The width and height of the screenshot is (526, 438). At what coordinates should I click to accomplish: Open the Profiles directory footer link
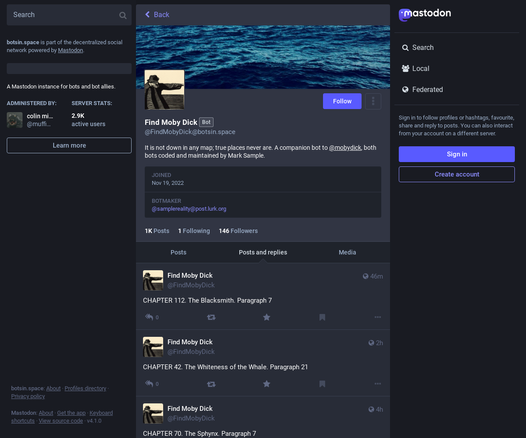click(x=85, y=388)
